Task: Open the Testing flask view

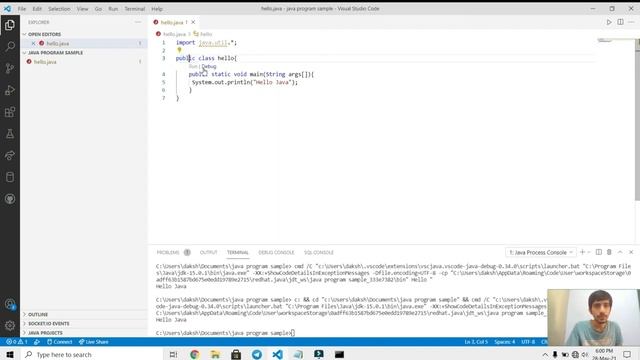Action: [10, 133]
